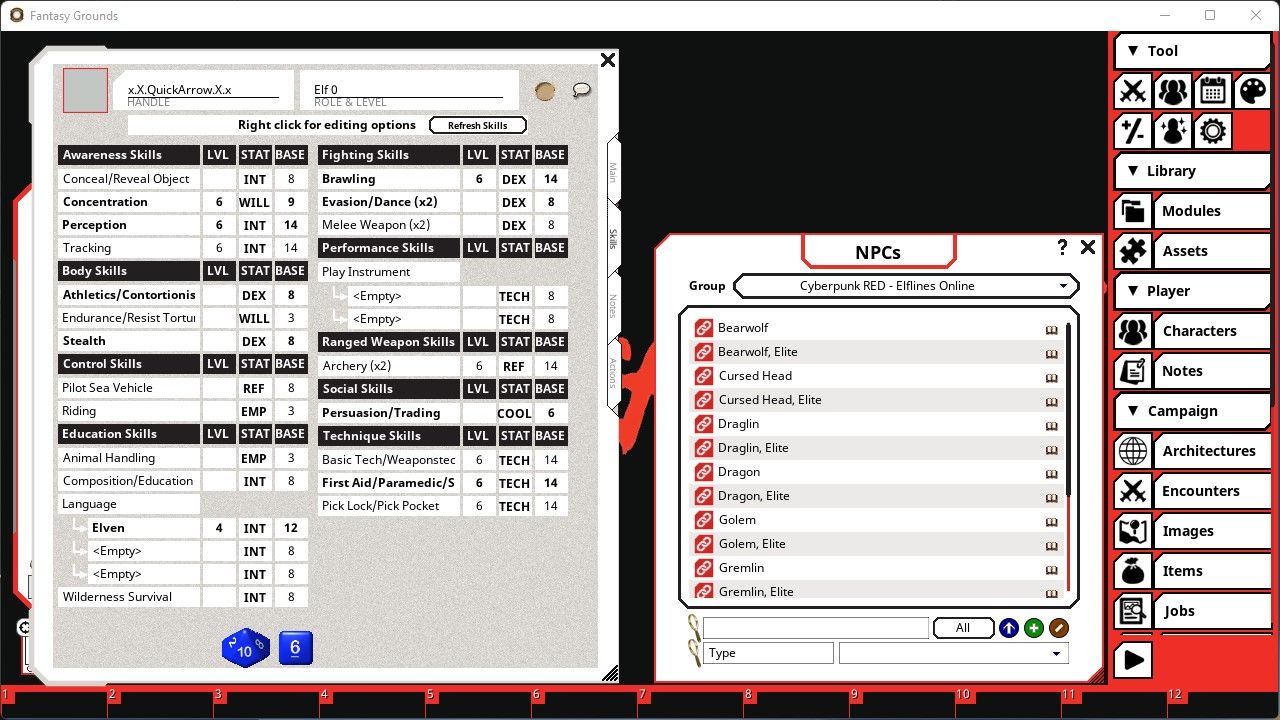Open the Party sheet group icon
This screenshot has height=720, width=1280.
[x=1172, y=91]
